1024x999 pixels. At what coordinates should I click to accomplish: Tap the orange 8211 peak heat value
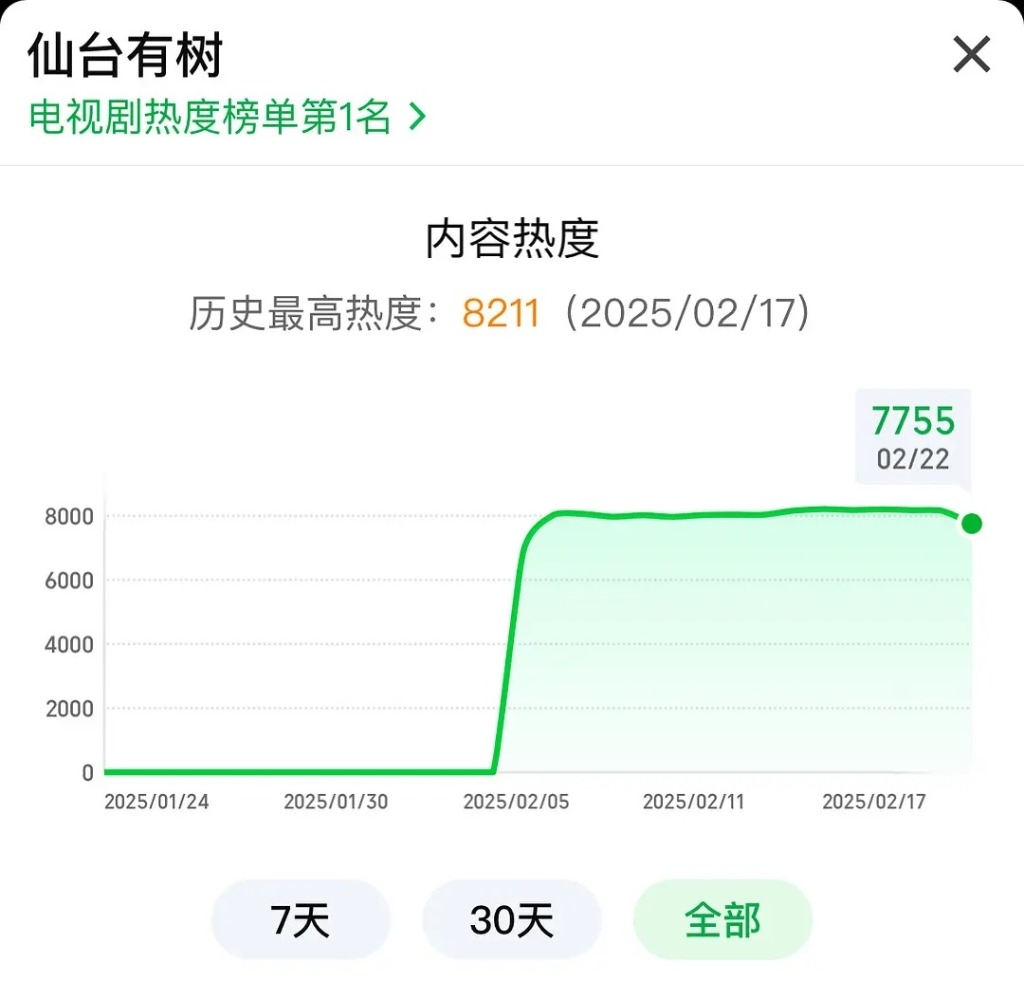coord(501,314)
